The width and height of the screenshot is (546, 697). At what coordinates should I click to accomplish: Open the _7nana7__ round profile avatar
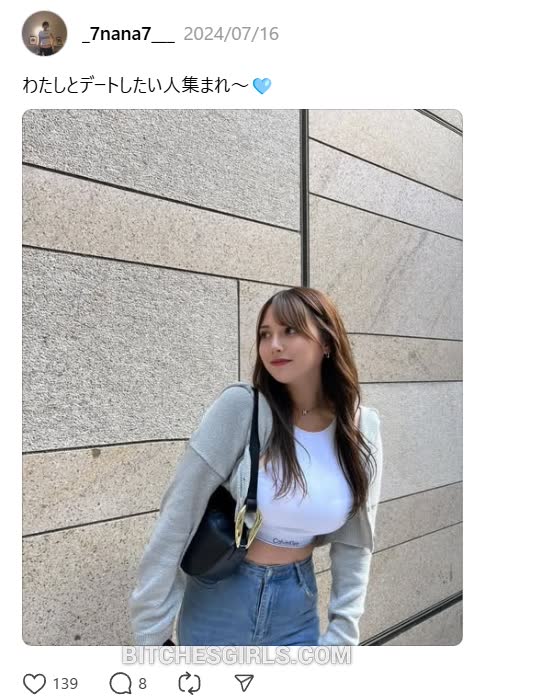pyautogui.click(x=44, y=33)
